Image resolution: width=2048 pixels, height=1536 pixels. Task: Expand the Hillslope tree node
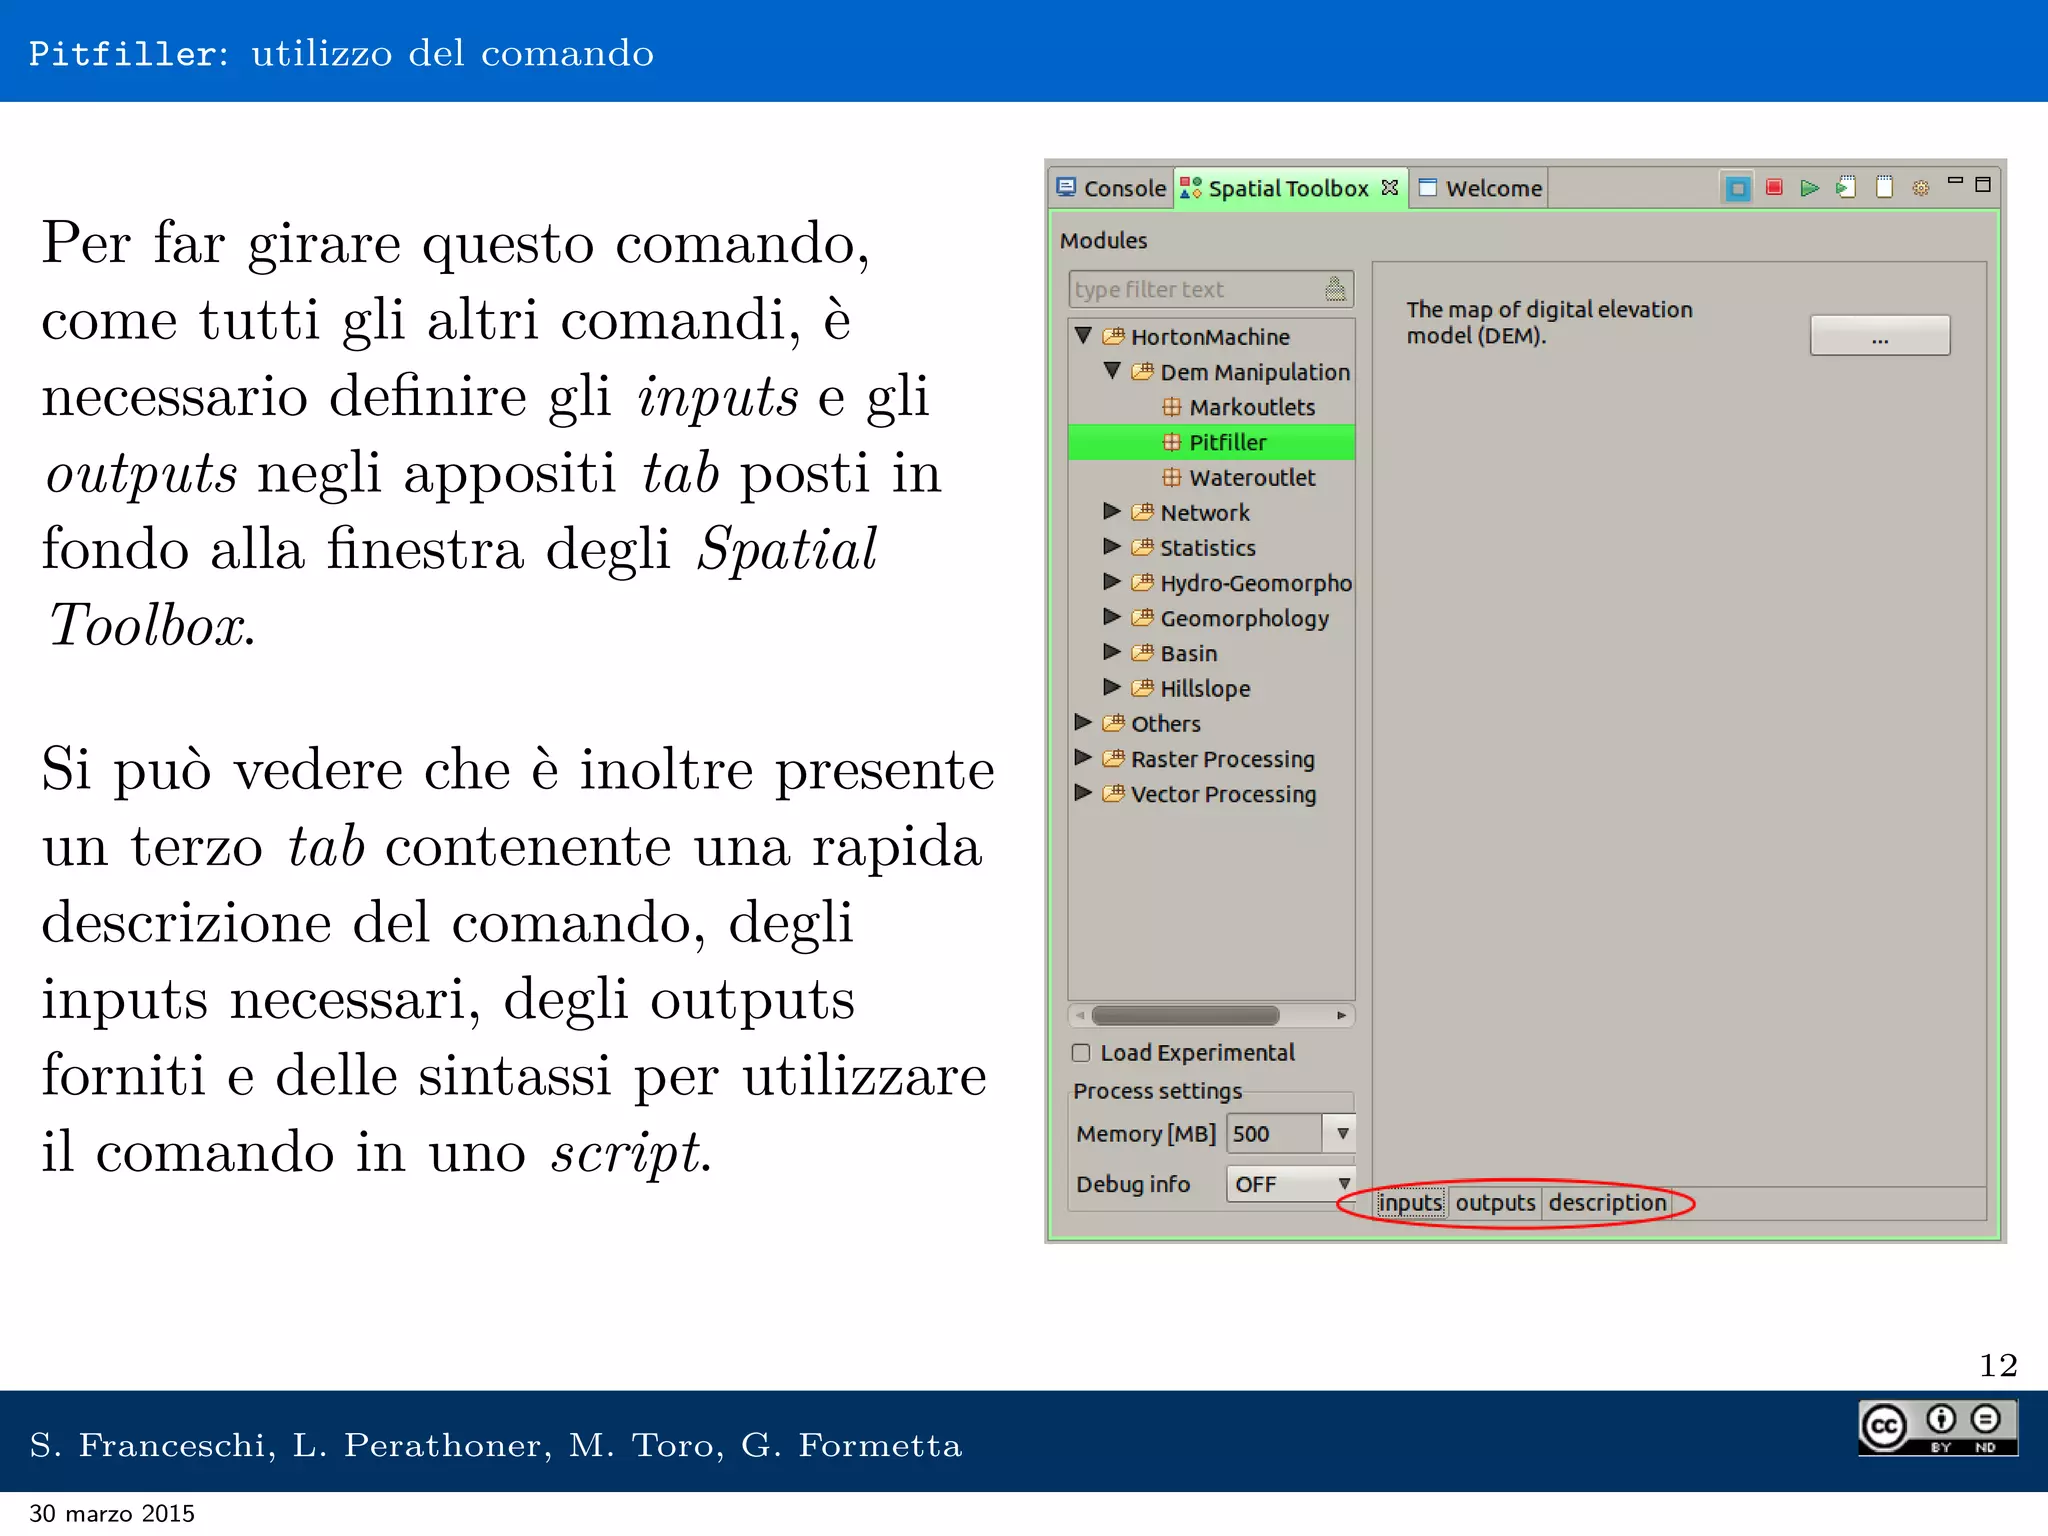[1112, 686]
